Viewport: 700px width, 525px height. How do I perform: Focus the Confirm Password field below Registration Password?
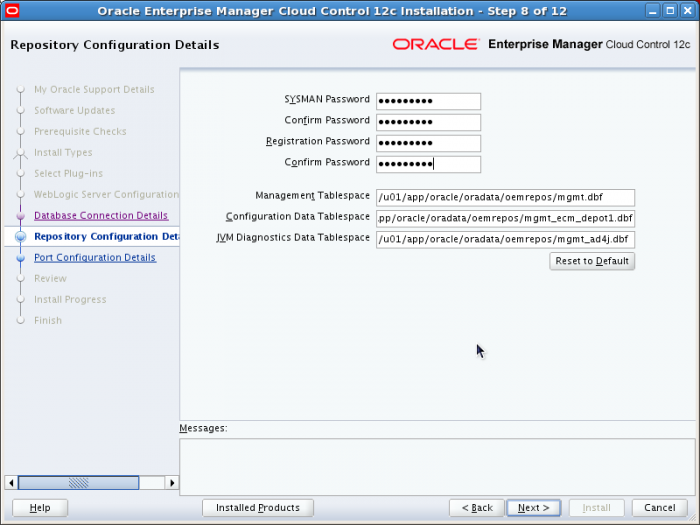pos(428,164)
